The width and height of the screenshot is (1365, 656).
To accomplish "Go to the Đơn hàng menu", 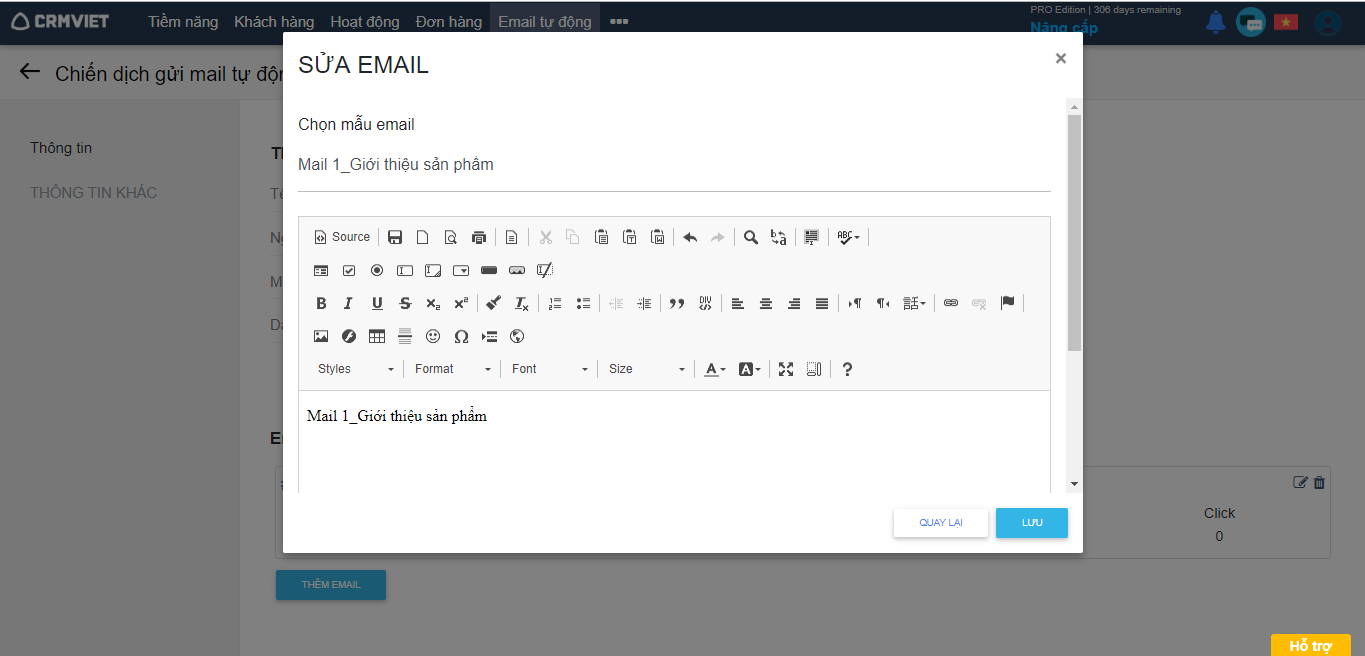I will click(449, 21).
